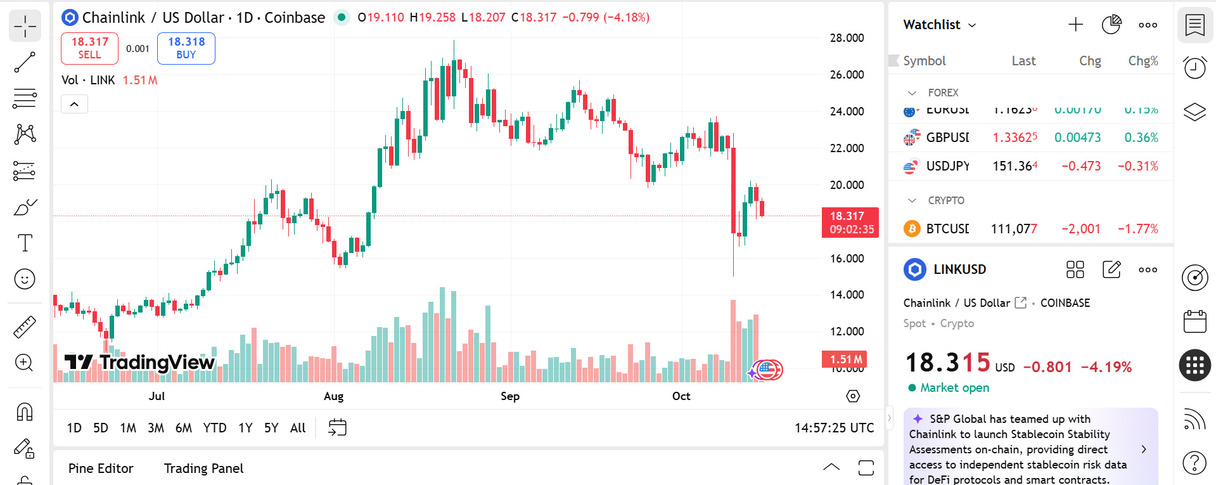Add a symbol to the watchlist
Viewport: 1216px width, 485px height.
tap(1075, 25)
